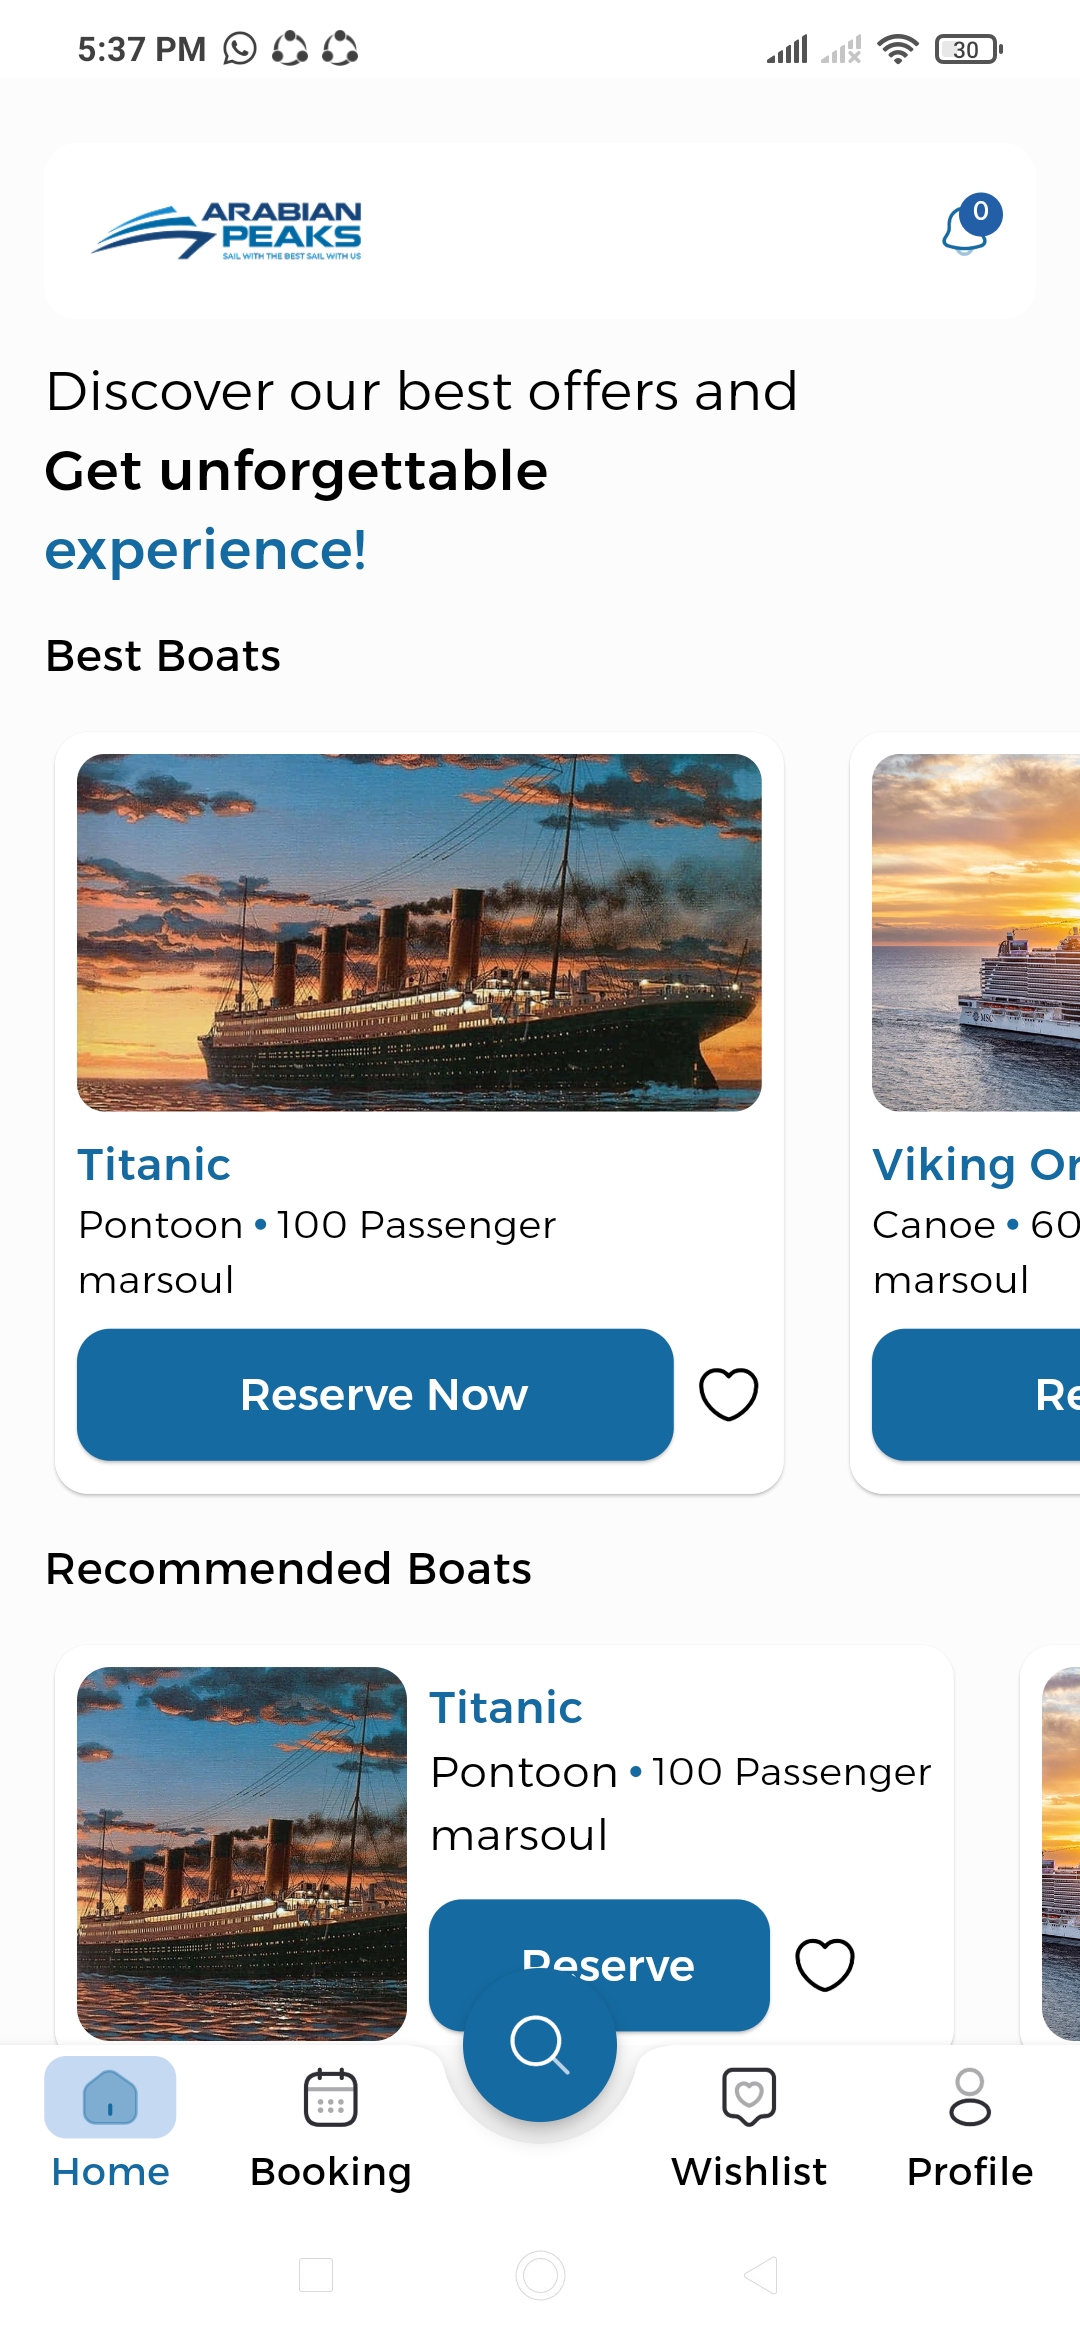The width and height of the screenshot is (1080, 2340).
Task: Tap the Booking calendar icon
Action: pos(330,2096)
